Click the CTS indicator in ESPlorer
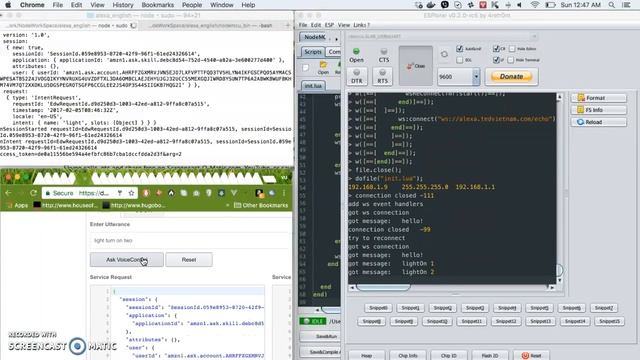Screen dimensions: 640x360 pyautogui.click(x=384, y=55)
